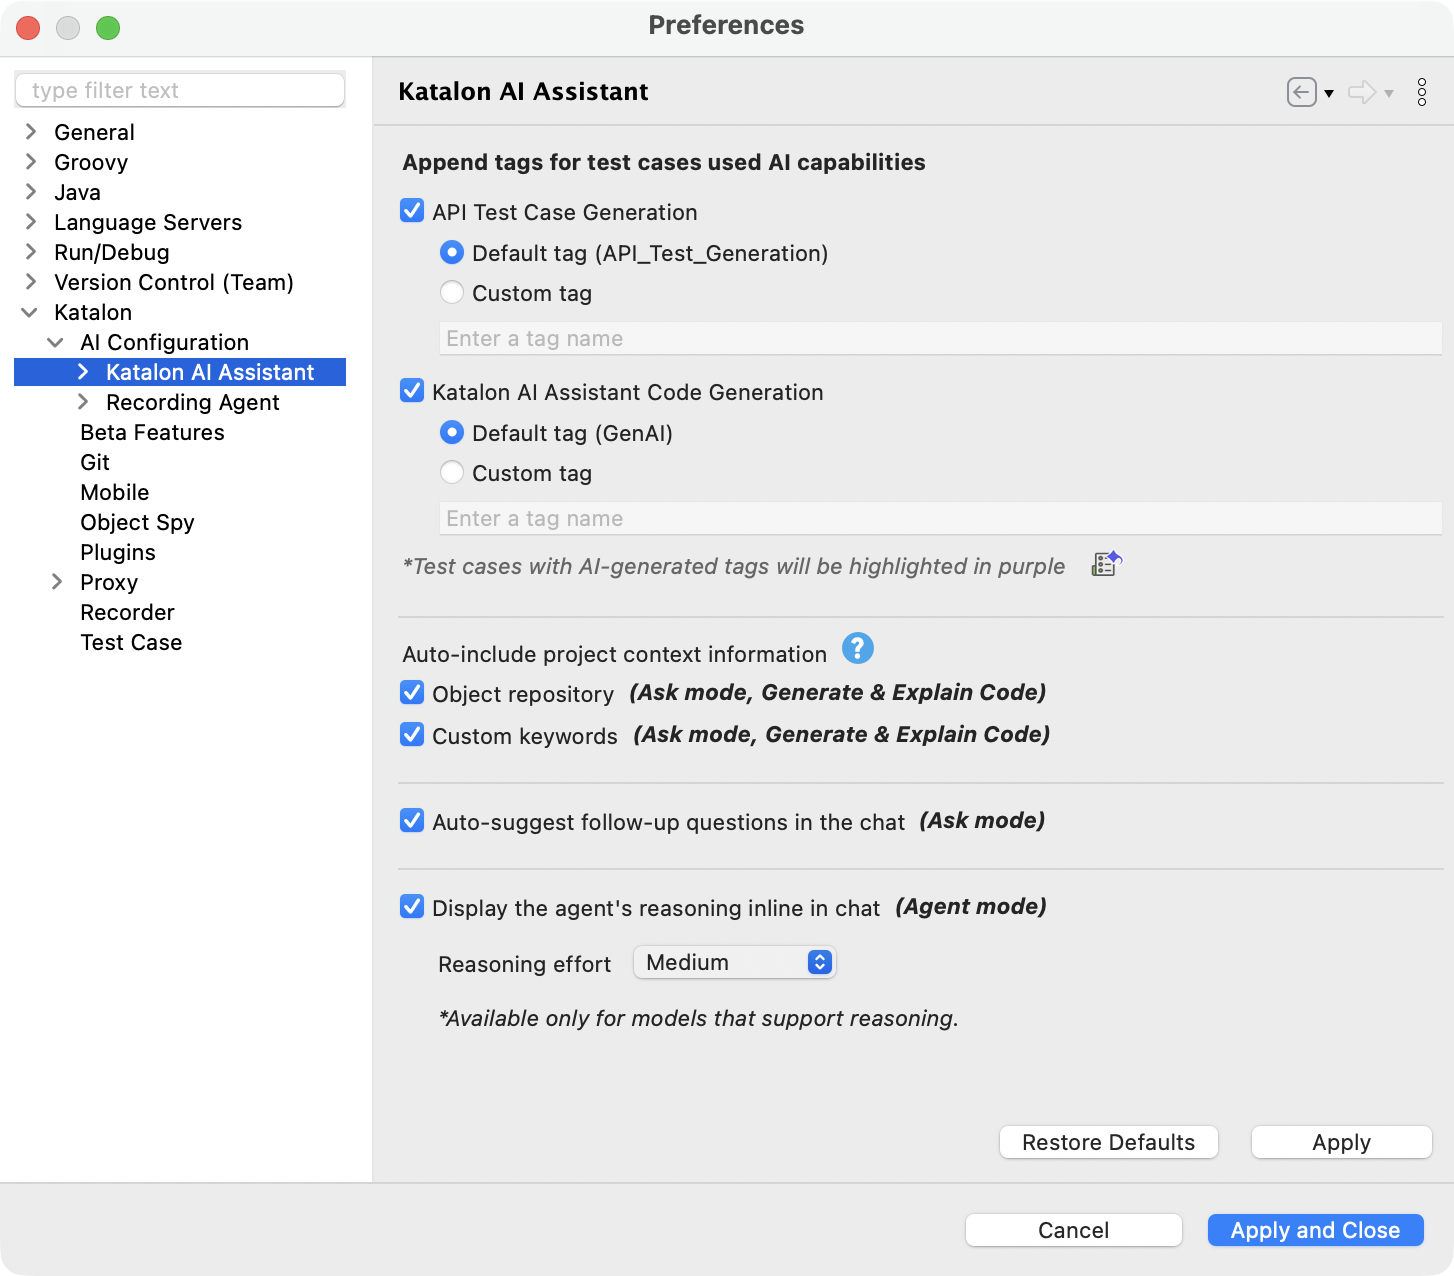1454x1276 pixels.
Task: Open Test Case preferences
Action: 131,642
